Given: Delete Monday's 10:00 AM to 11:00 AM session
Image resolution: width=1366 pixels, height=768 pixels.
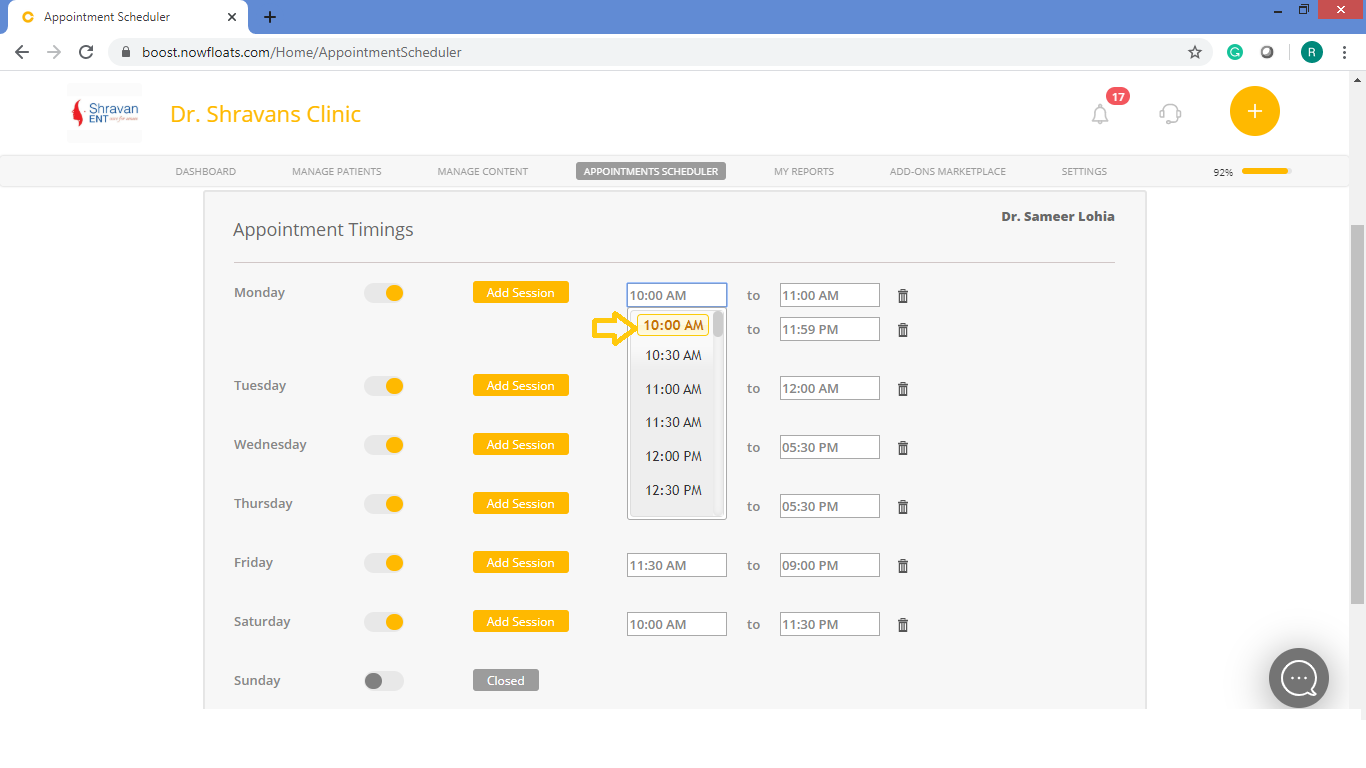Looking at the screenshot, I should tap(903, 296).
